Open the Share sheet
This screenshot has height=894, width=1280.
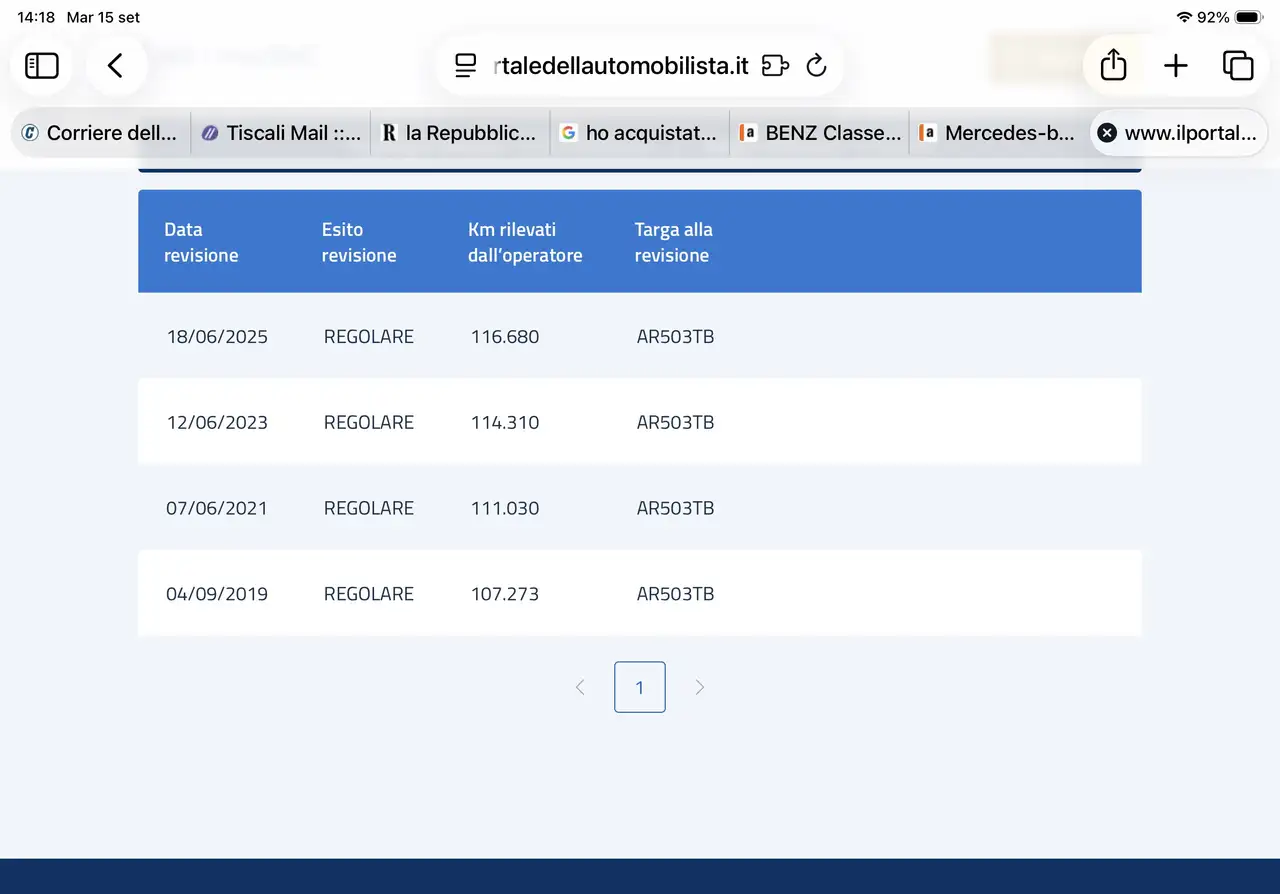(1113, 66)
